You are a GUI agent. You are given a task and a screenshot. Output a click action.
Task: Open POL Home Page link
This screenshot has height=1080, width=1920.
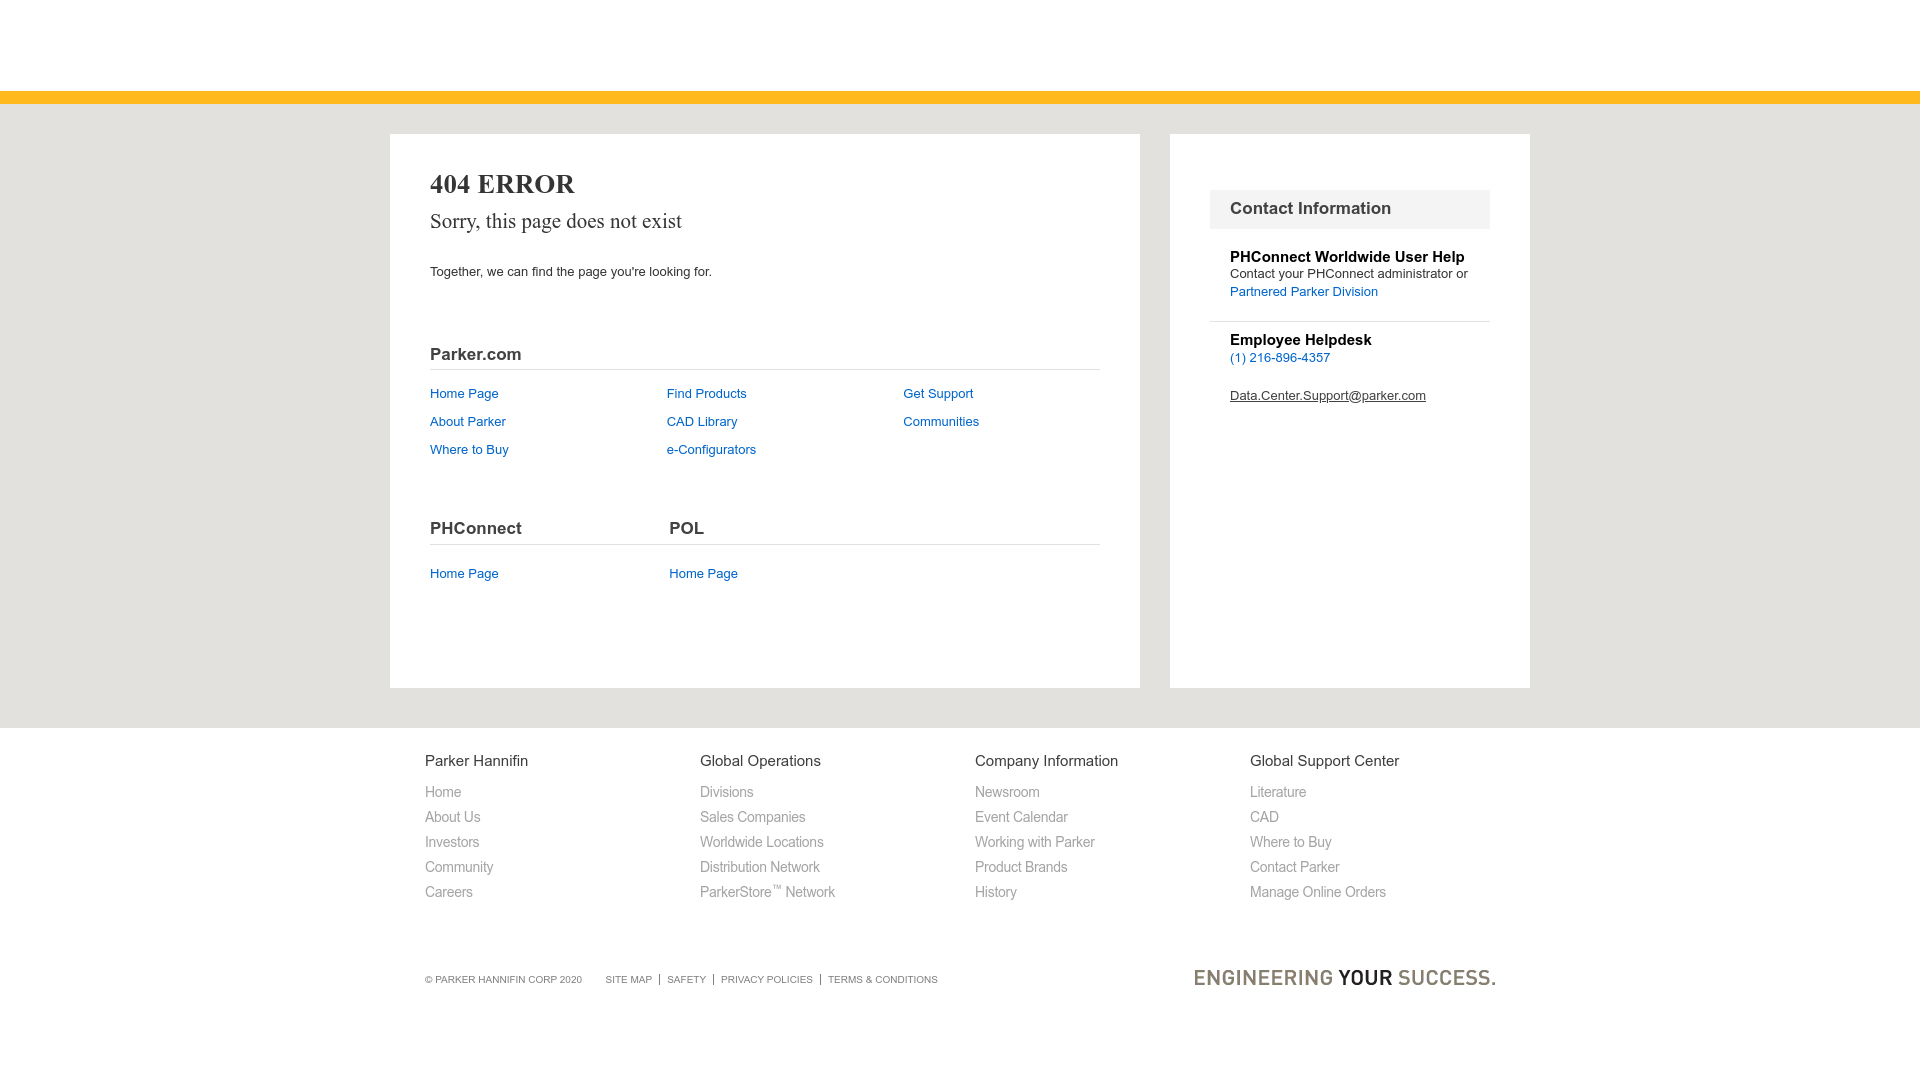703,574
